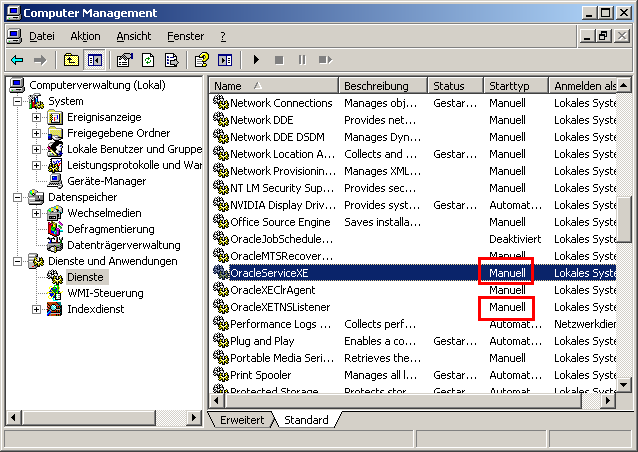Sort by the Status column header
Screen dimensions: 638x452
[456, 86]
